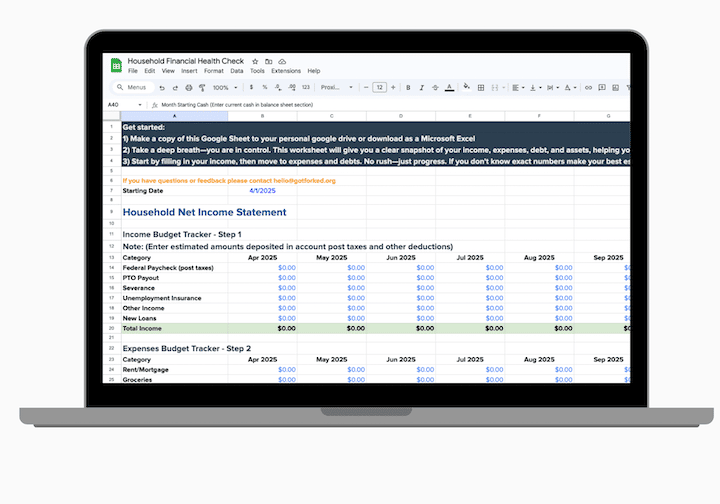
Task: Print the spreadsheet
Action: pos(188,88)
